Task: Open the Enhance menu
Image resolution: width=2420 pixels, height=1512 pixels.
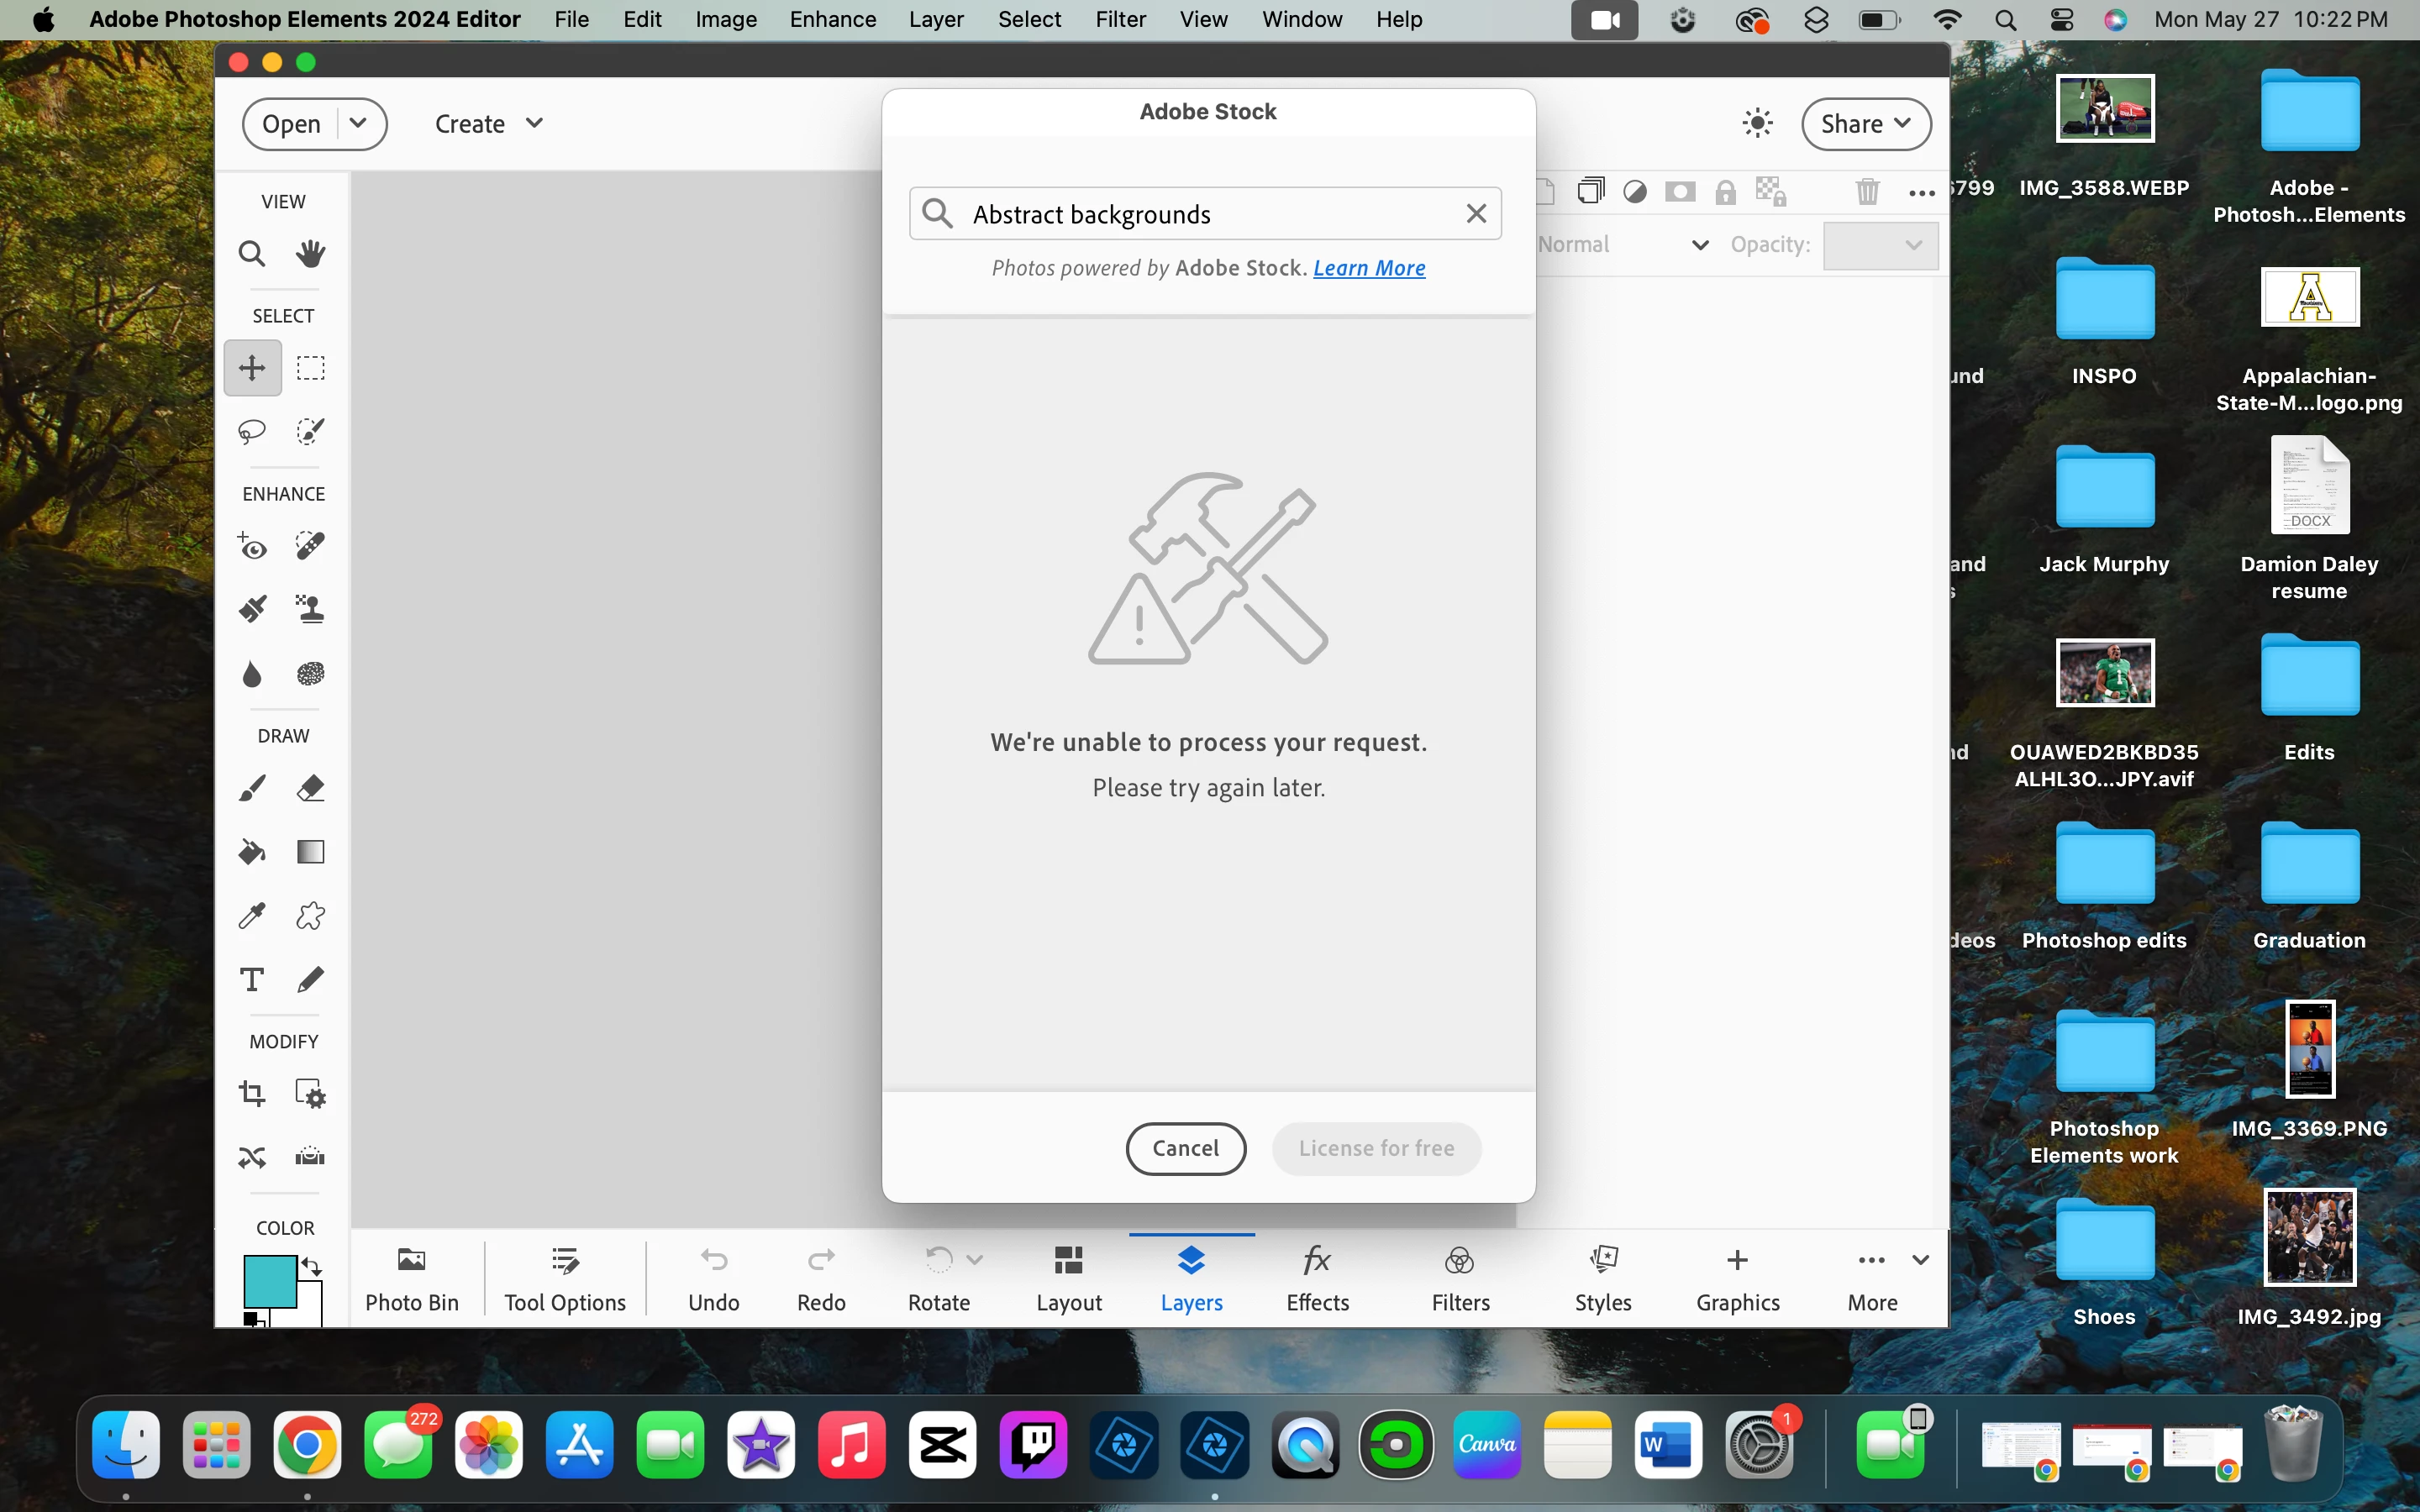Action: click(832, 19)
